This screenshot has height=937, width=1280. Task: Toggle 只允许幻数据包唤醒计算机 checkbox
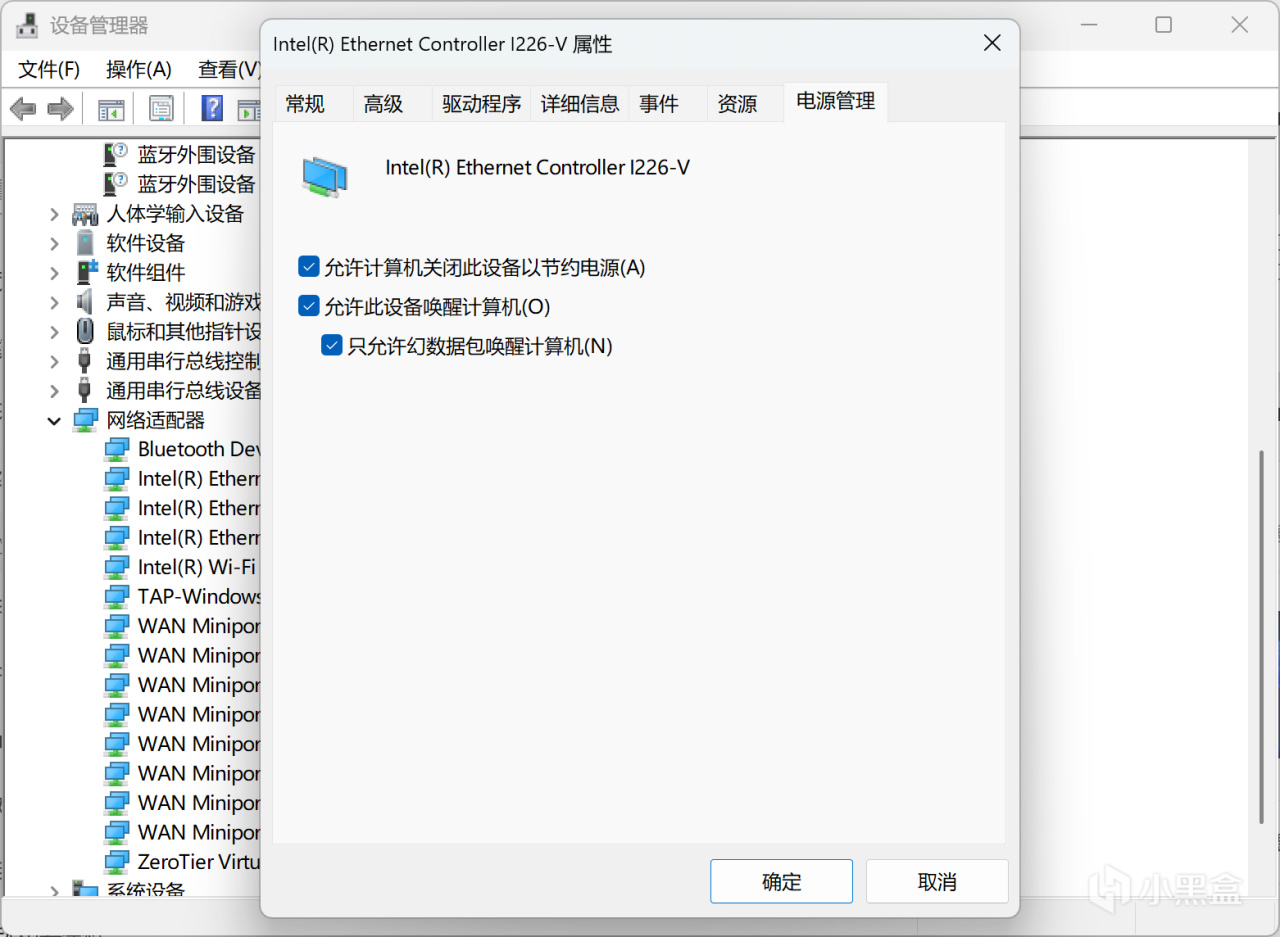point(332,346)
